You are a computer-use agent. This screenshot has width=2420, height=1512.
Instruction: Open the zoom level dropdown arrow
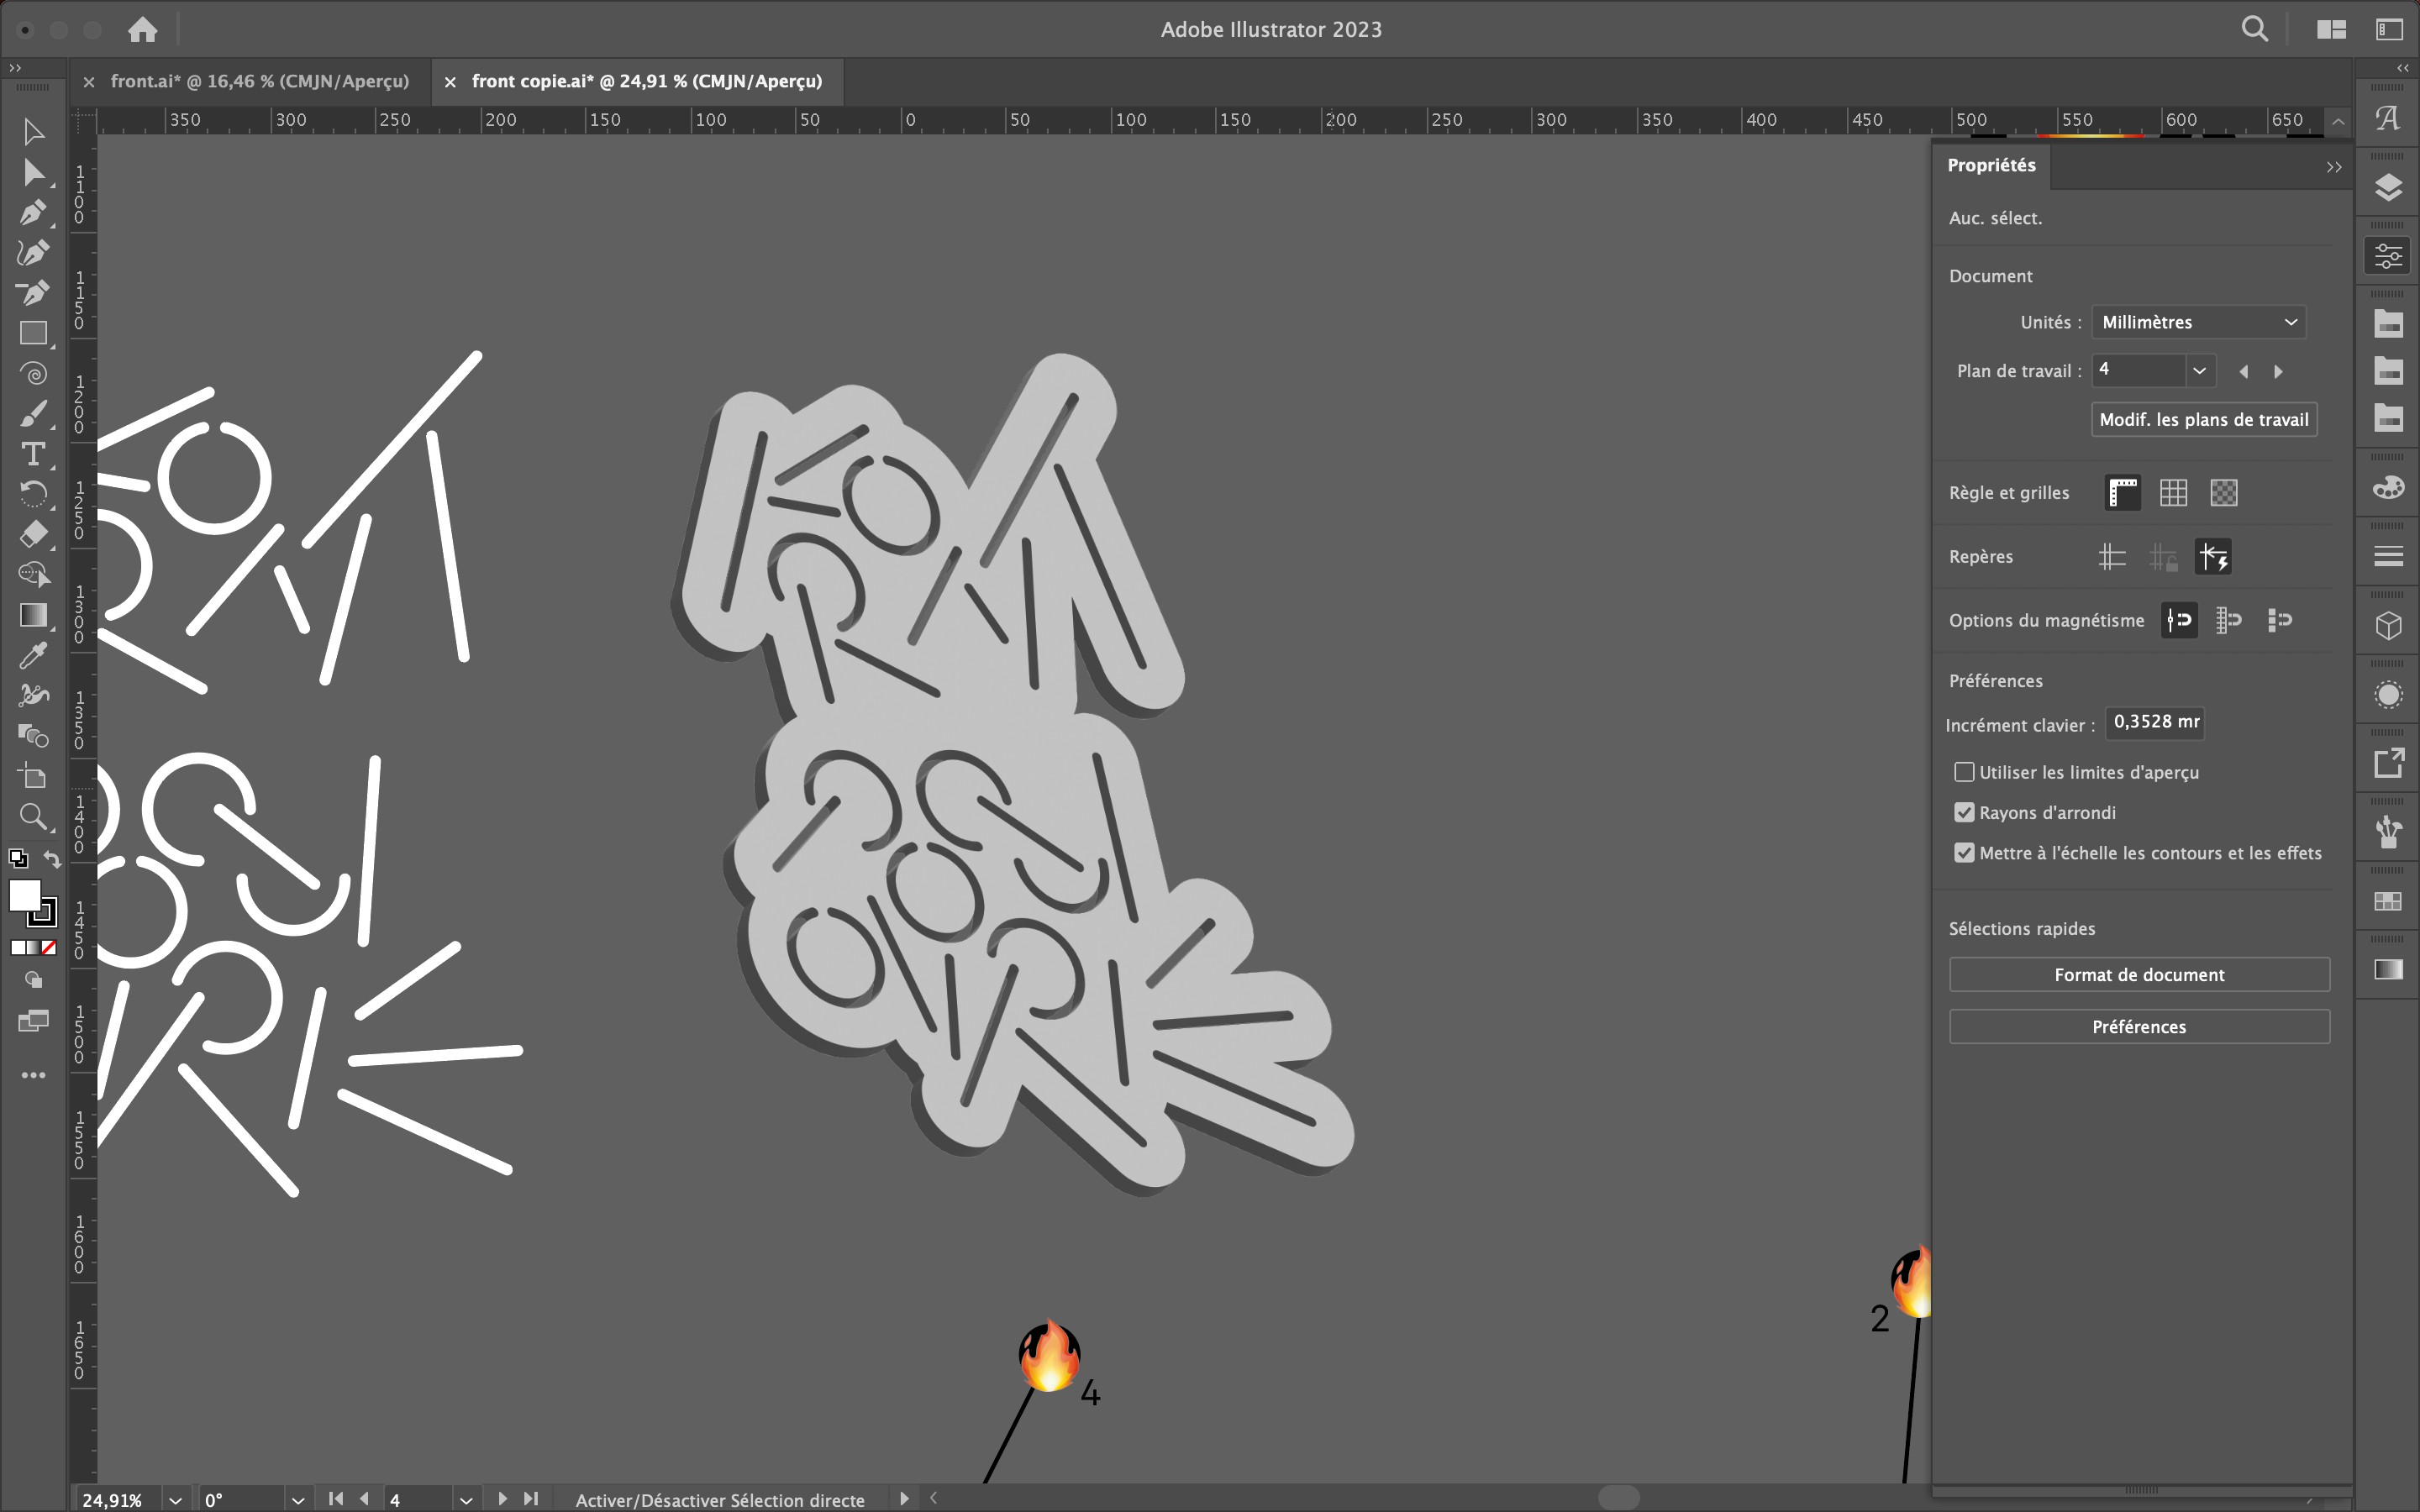tap(175, 1500)
